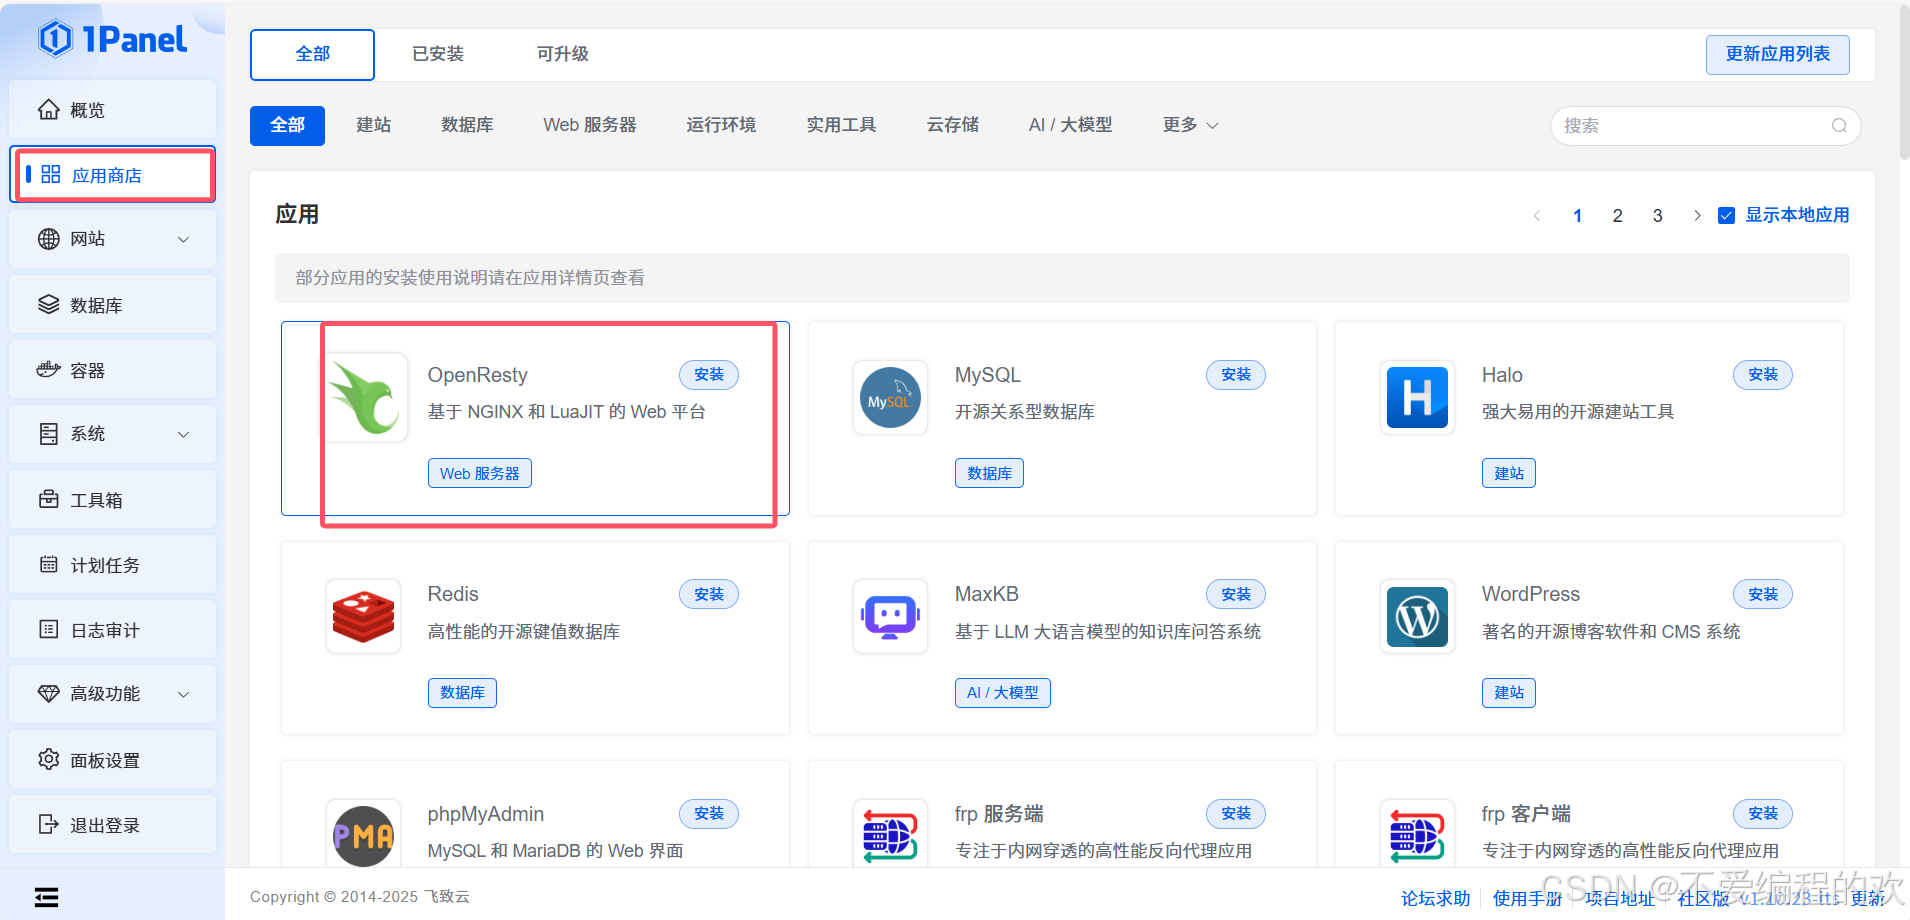1910x920 pixels.
Task: Switch to the 已安装 tab
Action: [x=438, y=54]
